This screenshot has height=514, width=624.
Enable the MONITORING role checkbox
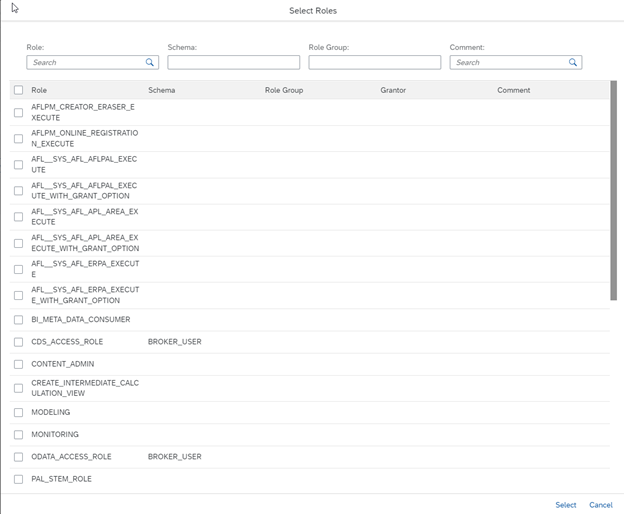click(18, 435)
